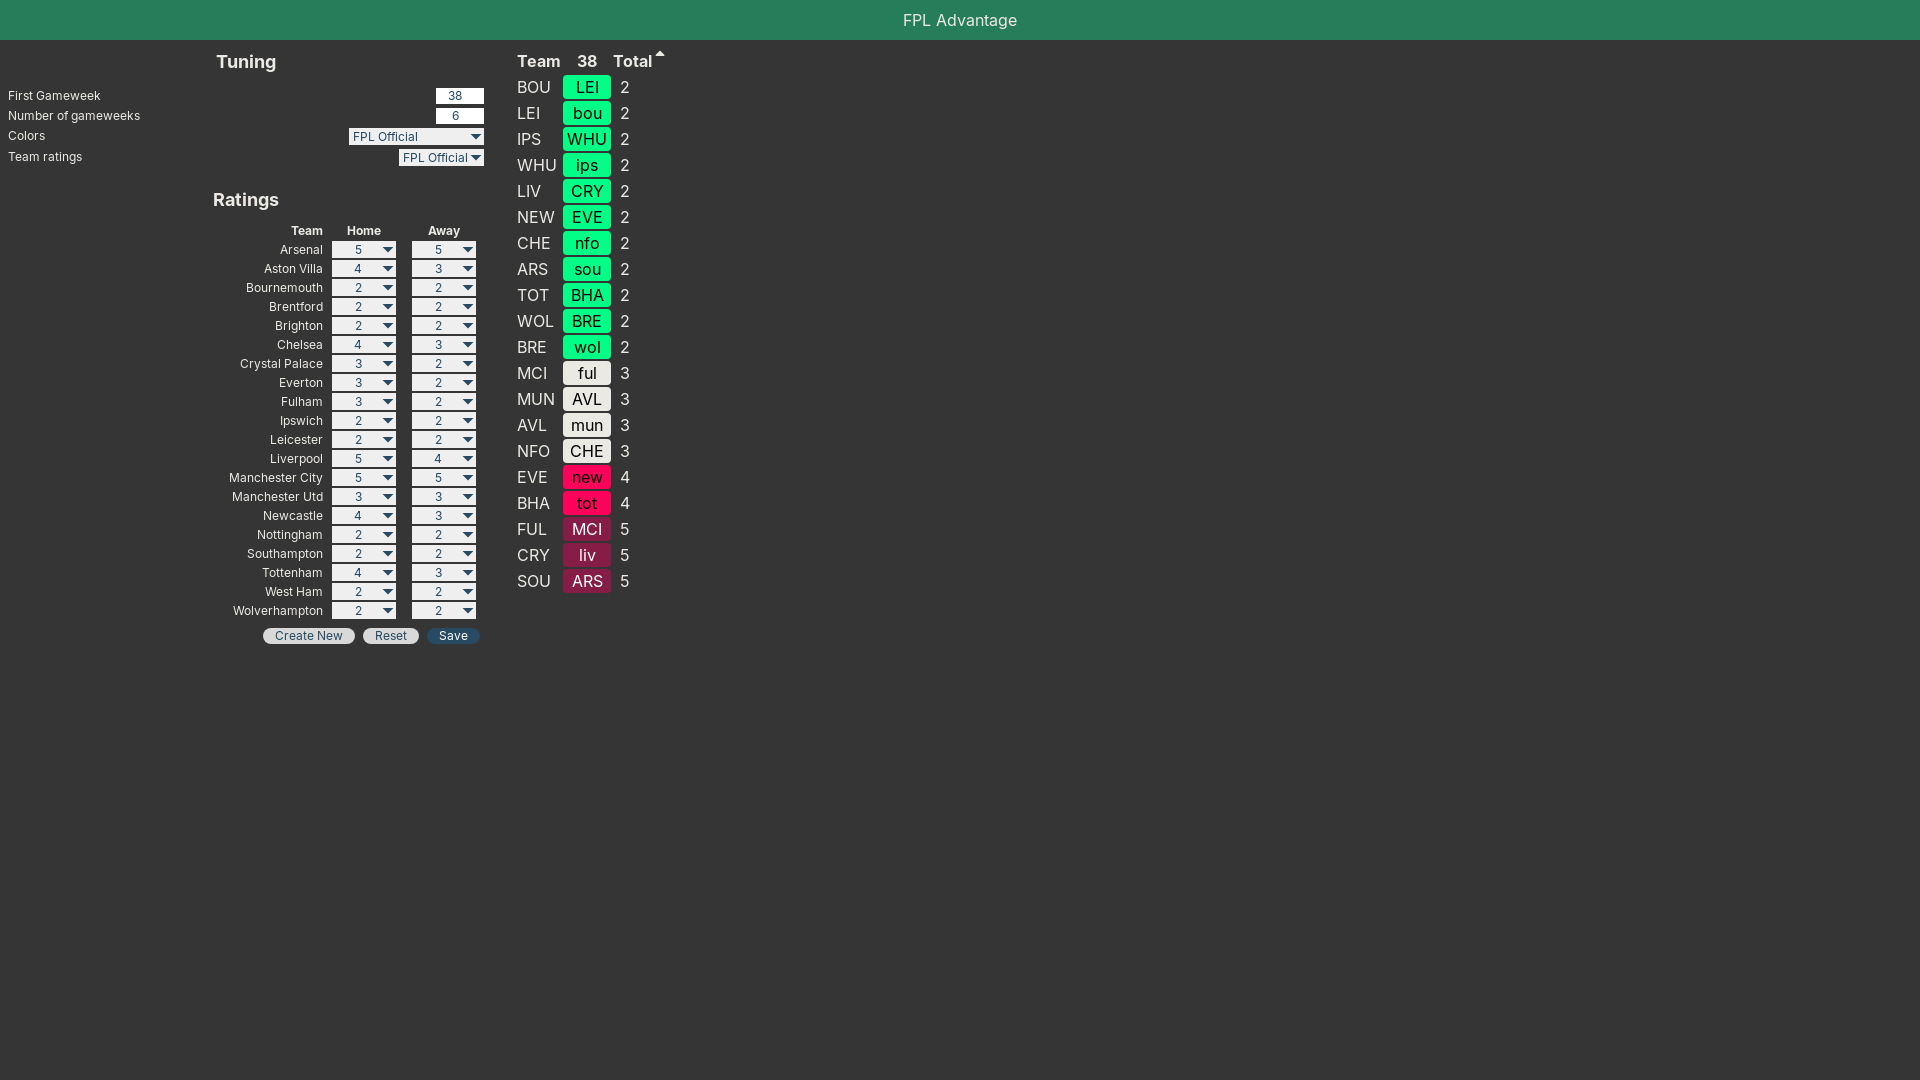1920x1080 pixels.
Task: Click the Number of gameweeks field
Action: (460, 116)
